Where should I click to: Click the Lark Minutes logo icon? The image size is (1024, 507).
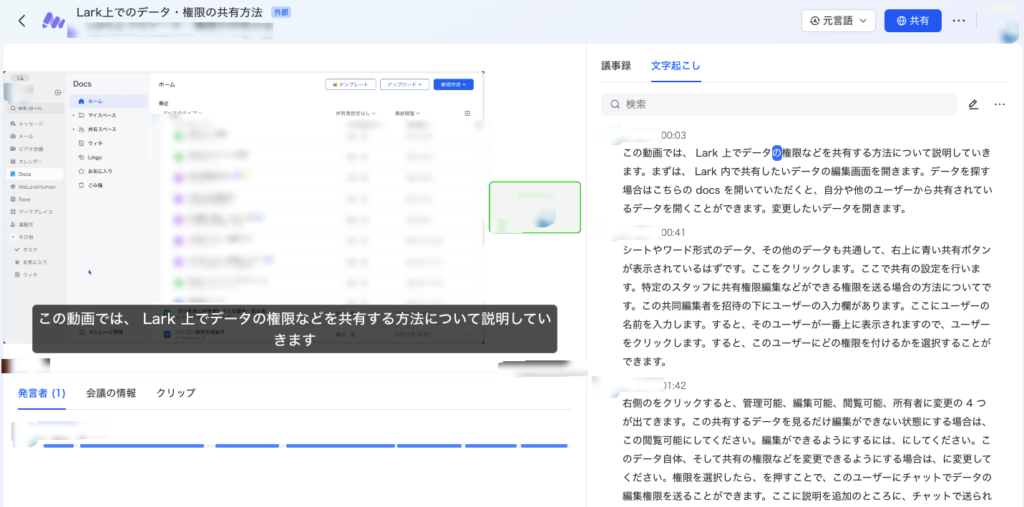click(x=53, y=21)
